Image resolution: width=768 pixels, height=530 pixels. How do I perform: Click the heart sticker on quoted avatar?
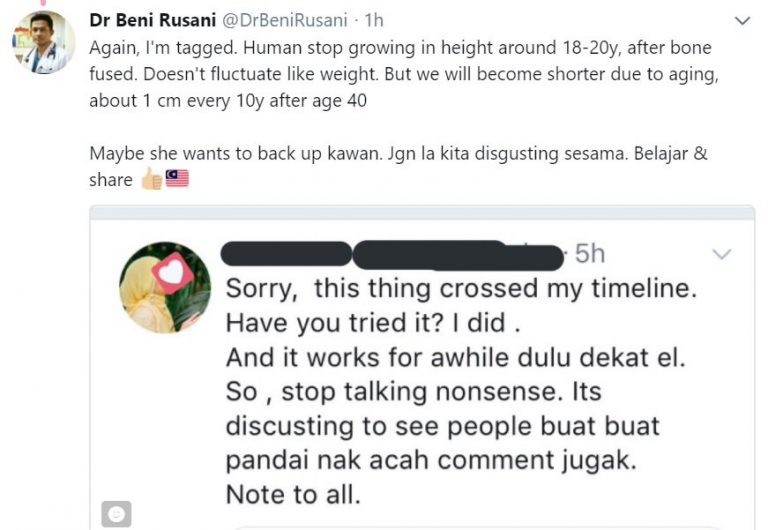[172, 273]
